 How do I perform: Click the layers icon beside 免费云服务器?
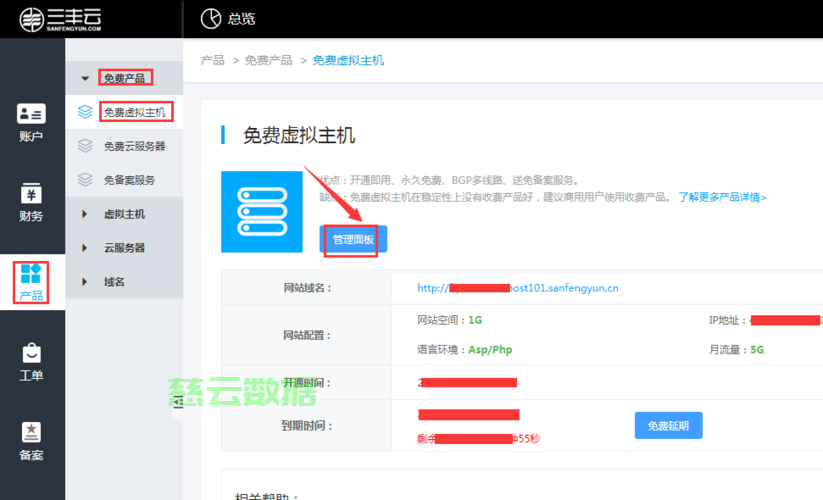(x=86, y=146)
